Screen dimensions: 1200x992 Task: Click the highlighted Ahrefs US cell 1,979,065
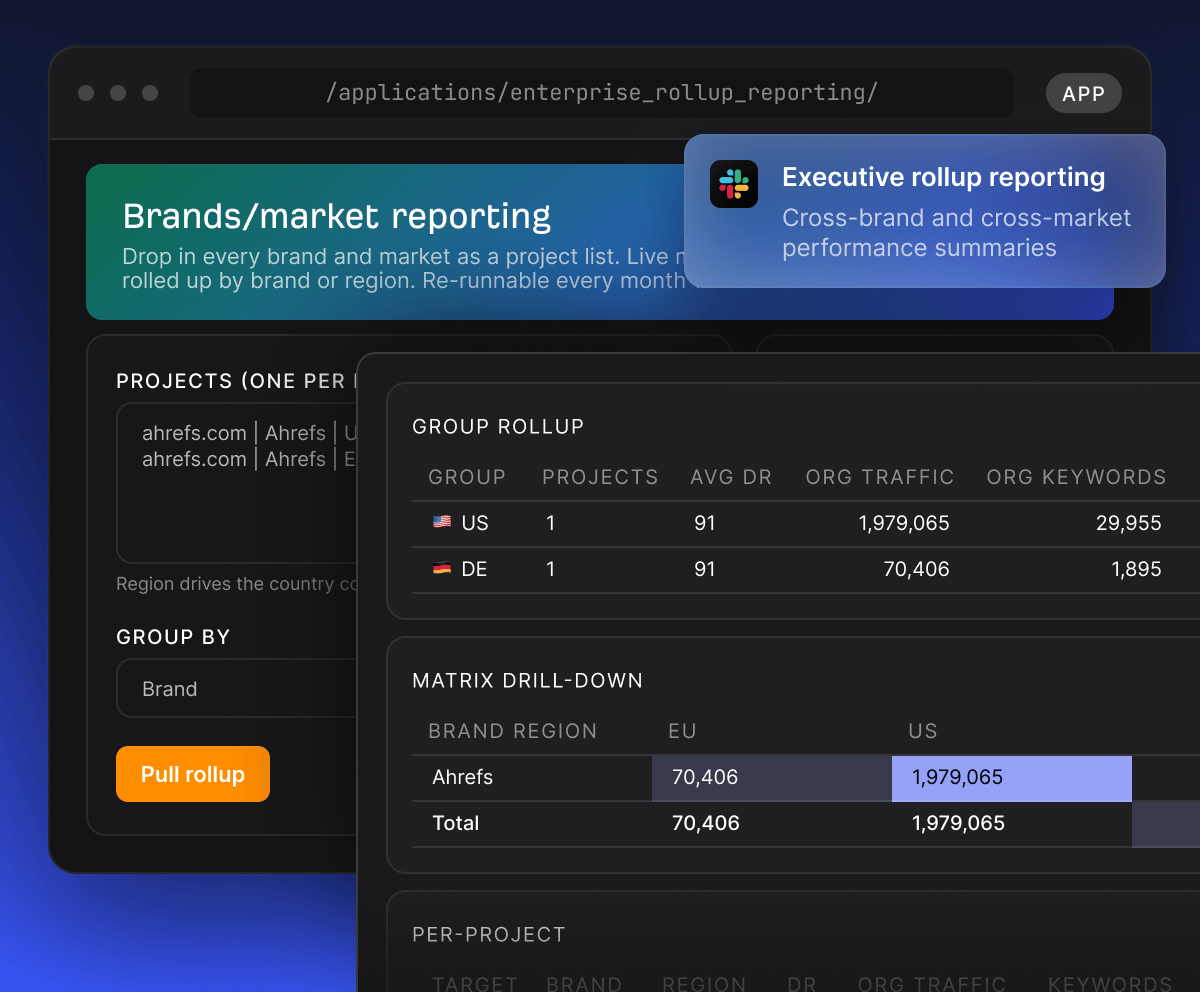(1012, 778)
